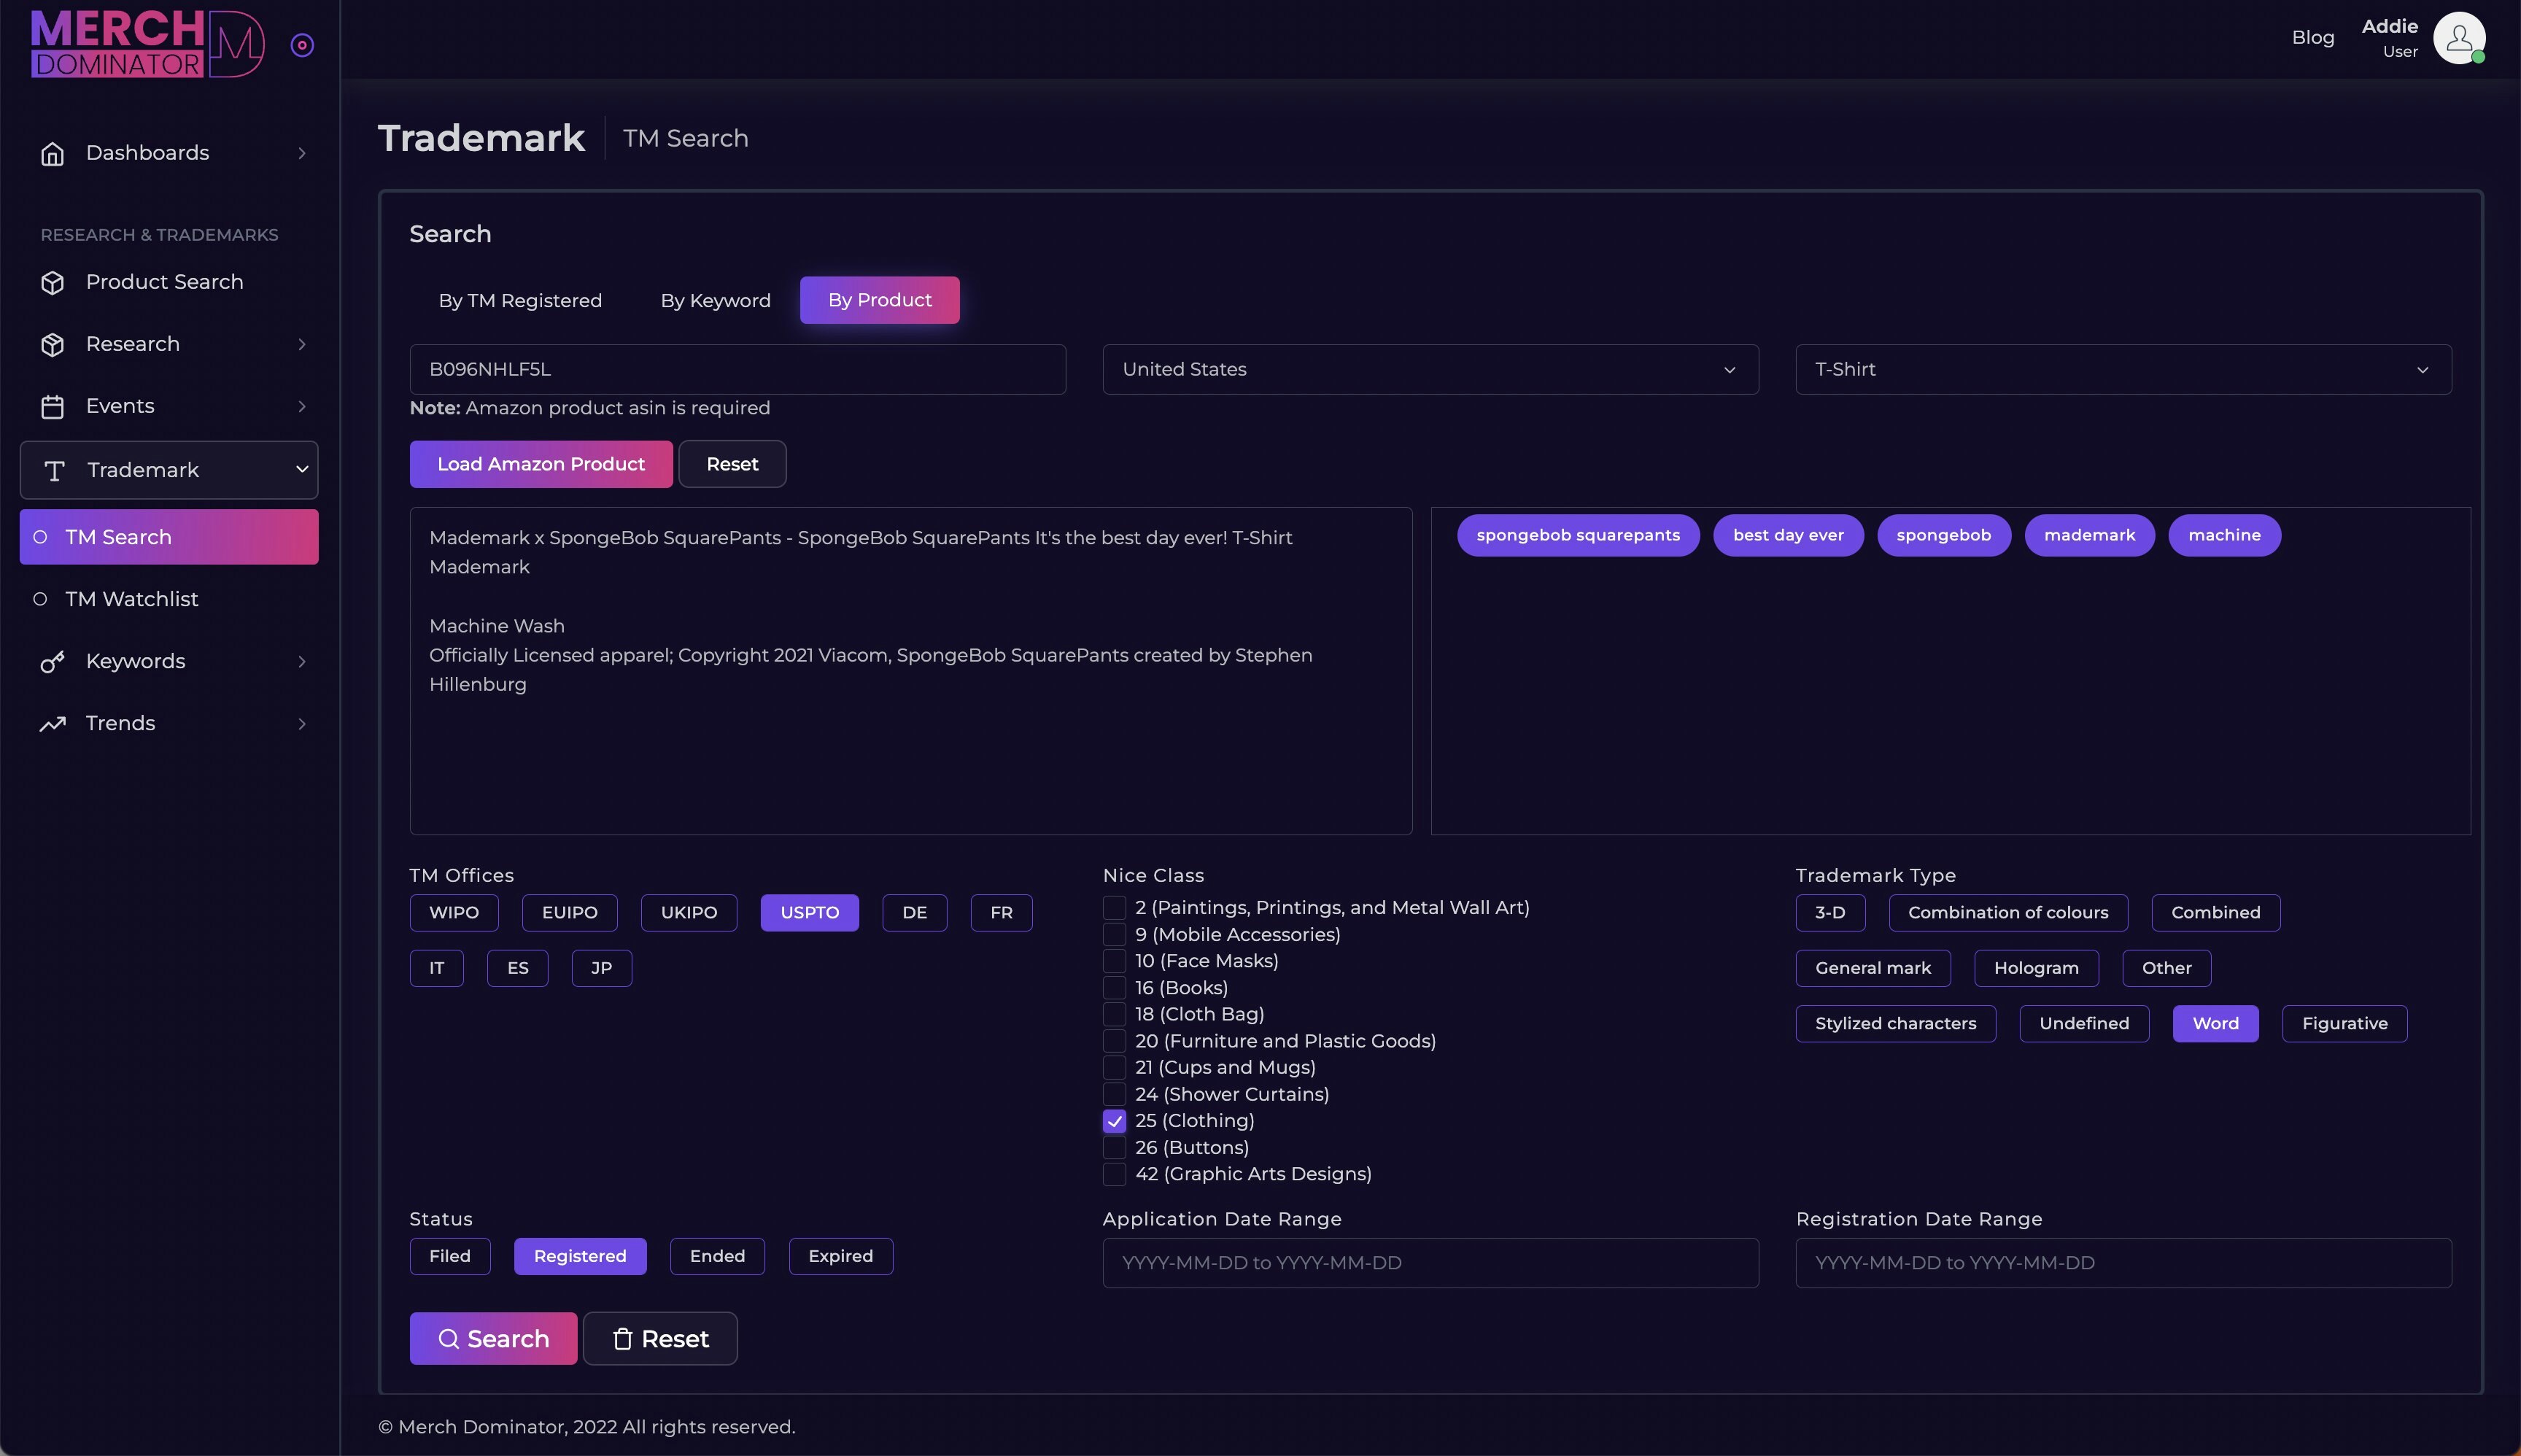Click the Trends arrow icon
The height and width of the screenshot is (1456, 2521).
pyautogui.click(x=53, y=724)
